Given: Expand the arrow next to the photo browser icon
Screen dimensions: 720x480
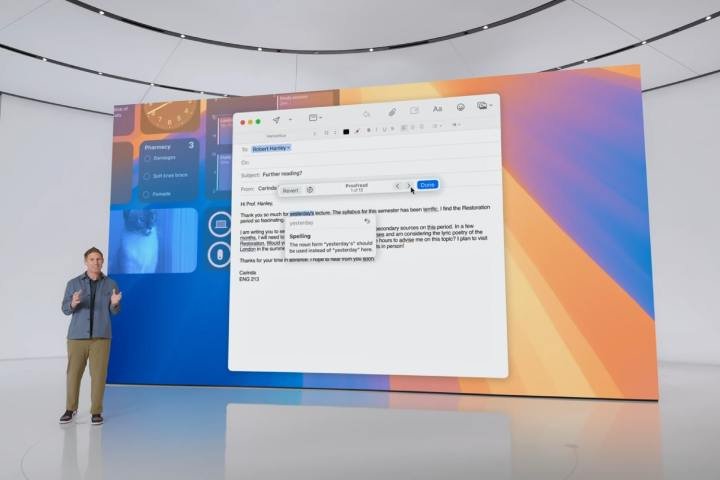Looking at the screenshot, I should click(x=491, y=106).
